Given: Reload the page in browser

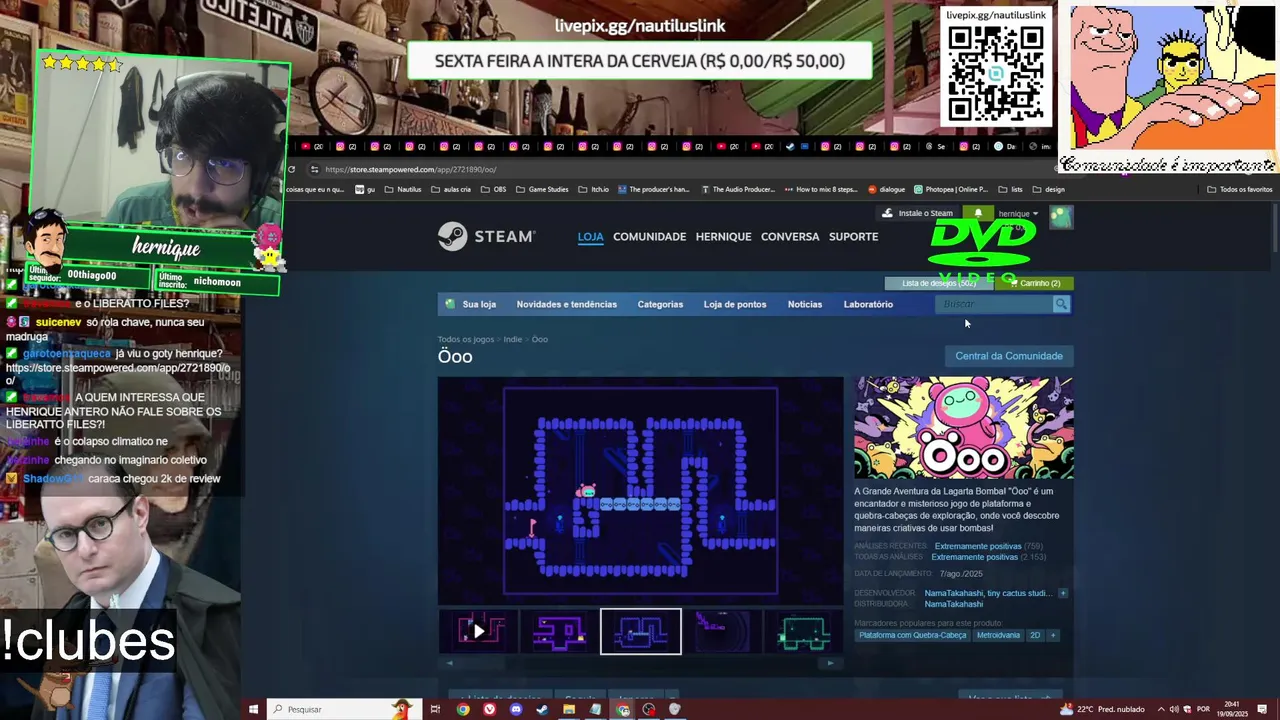Looking at the screenshot, I should (x=291, y=169).
